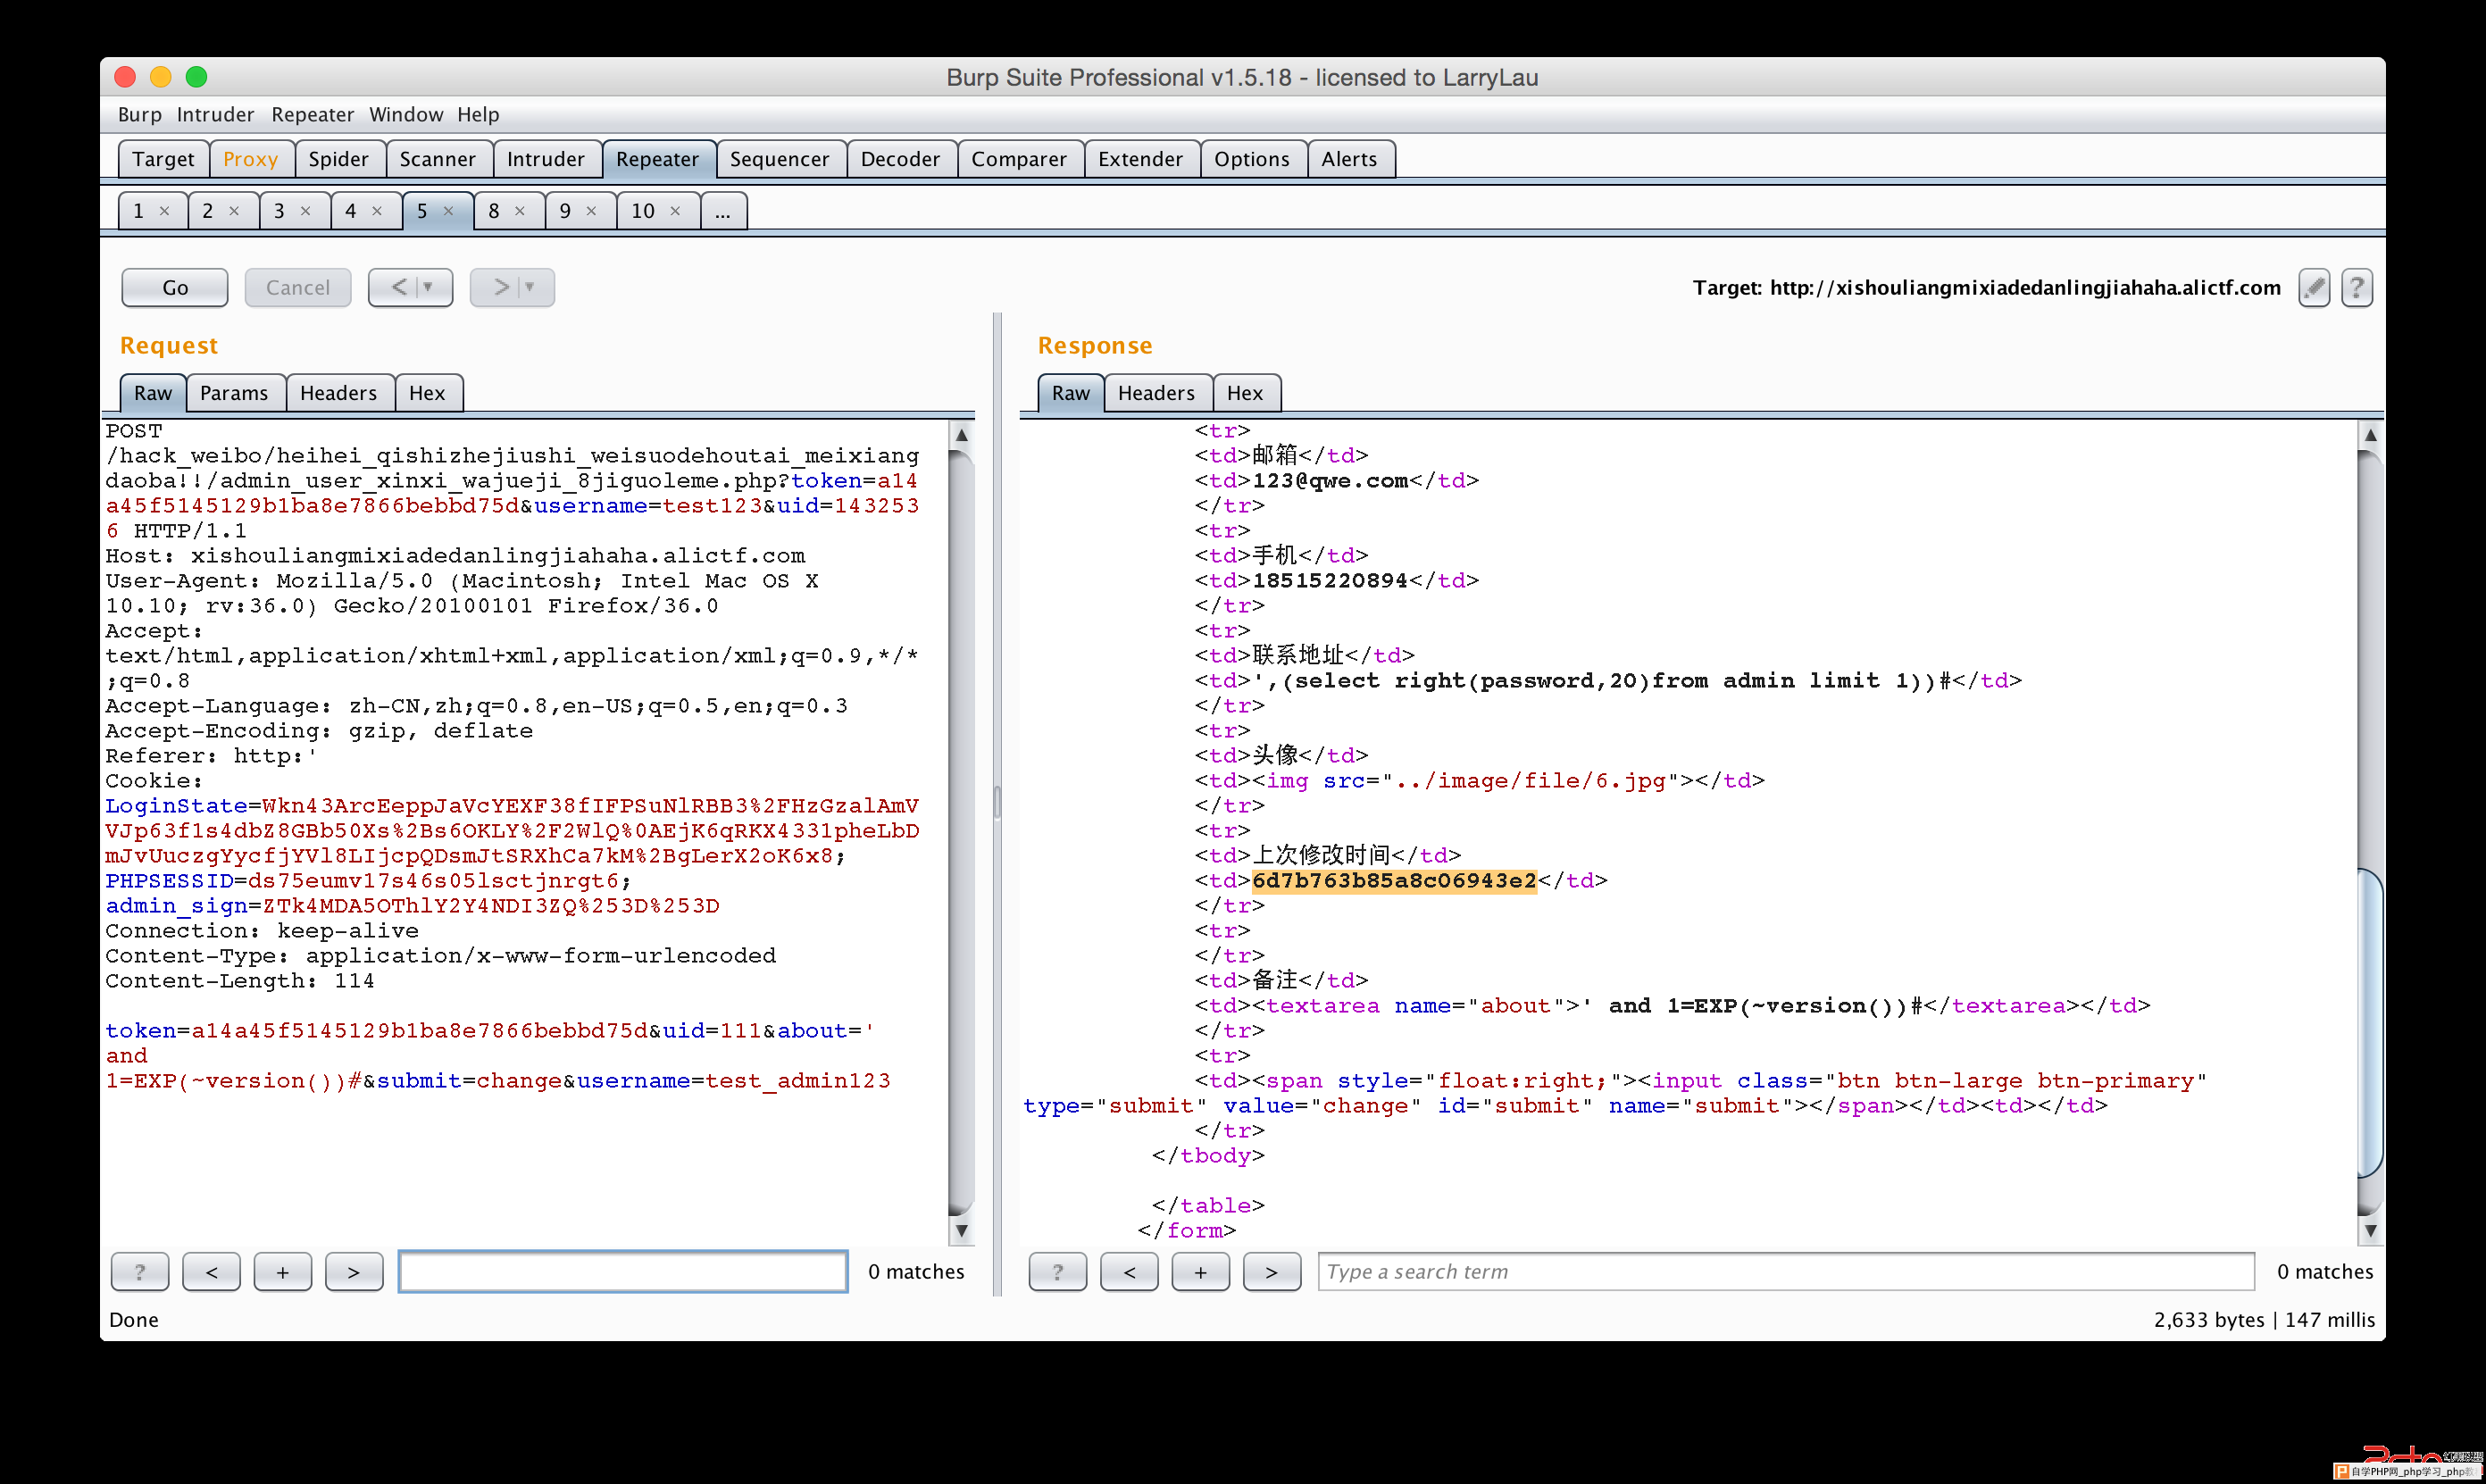The image size is (2486, 1484).
Task: Click the request search input field
Action: [x=623, y=1272]
